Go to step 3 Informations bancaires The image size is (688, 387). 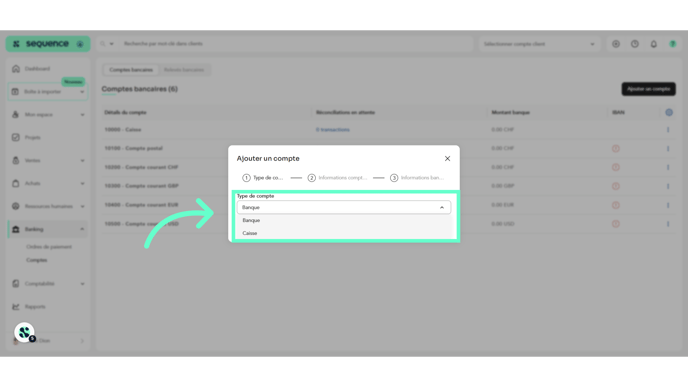417,178
